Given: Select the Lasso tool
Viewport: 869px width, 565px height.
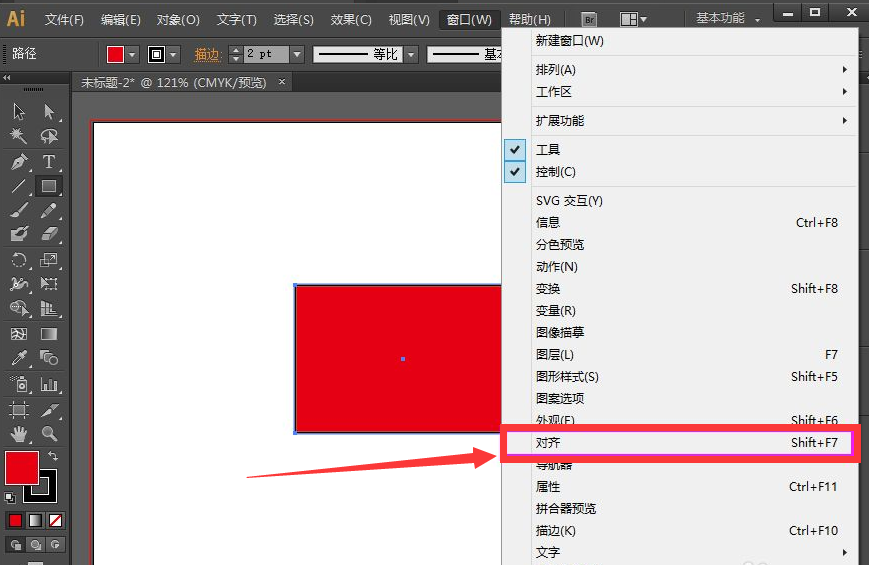Looking at the screenshot, I should click(x=49, y=136).
